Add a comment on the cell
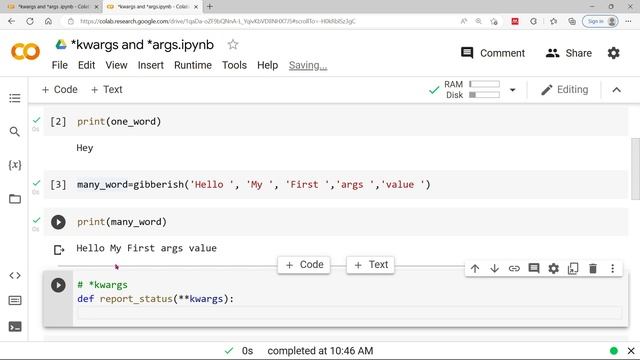640x360 pixels. [x=533, y=269]
